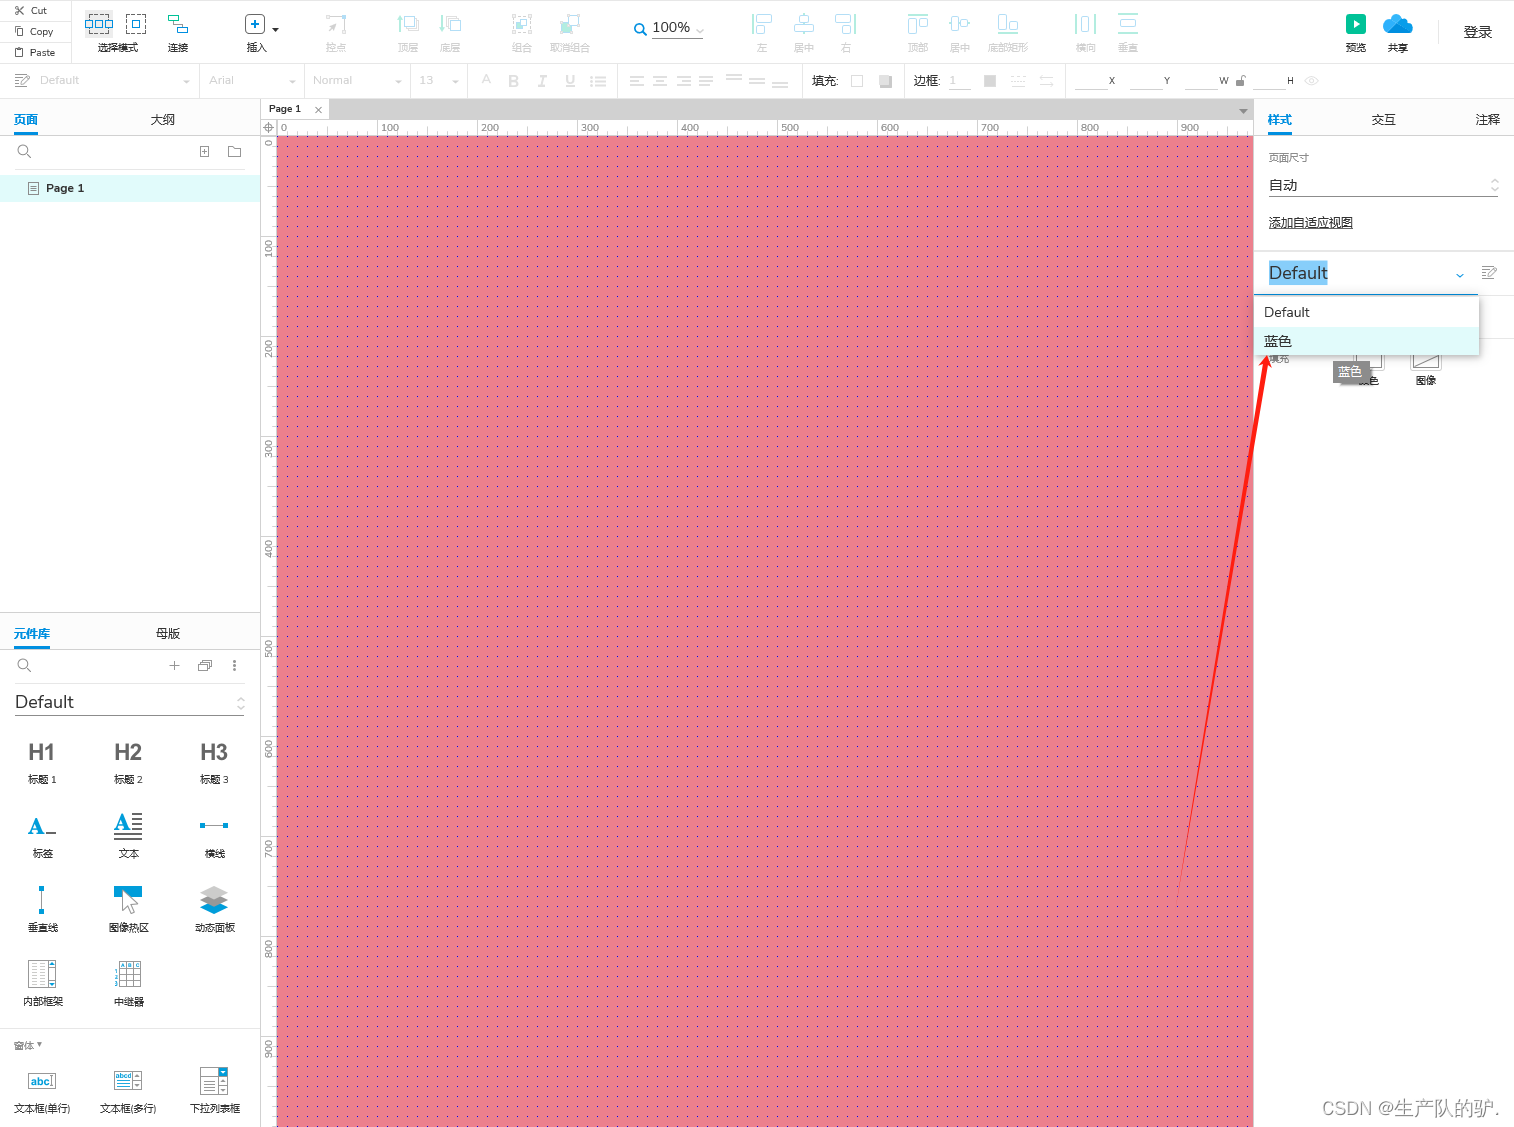The width and height of the screenshot is (1514, 1127).
Task: Click the fill color swatch next to 填充
Action: pyautogui.click(x=857, y=81)
